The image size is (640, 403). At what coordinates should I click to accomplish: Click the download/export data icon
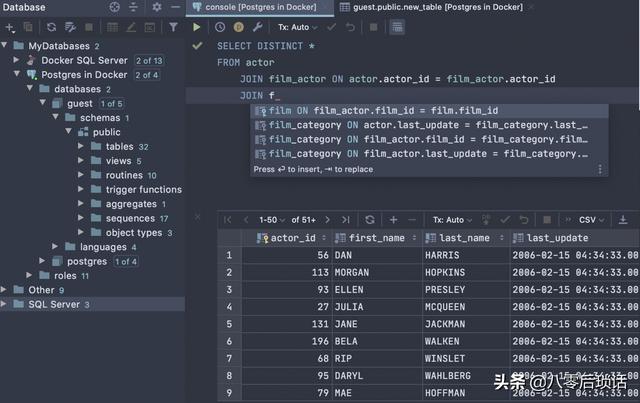(623, 220)
